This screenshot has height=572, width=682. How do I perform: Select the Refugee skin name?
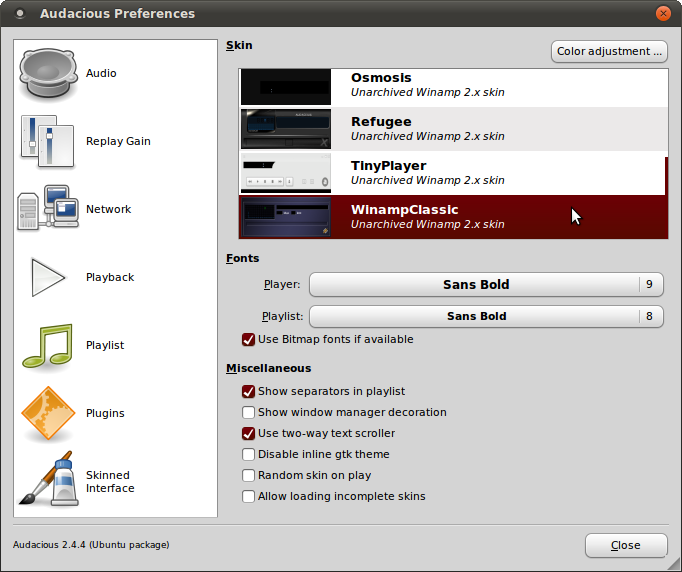pyautogui.click(x=381, y=121)
